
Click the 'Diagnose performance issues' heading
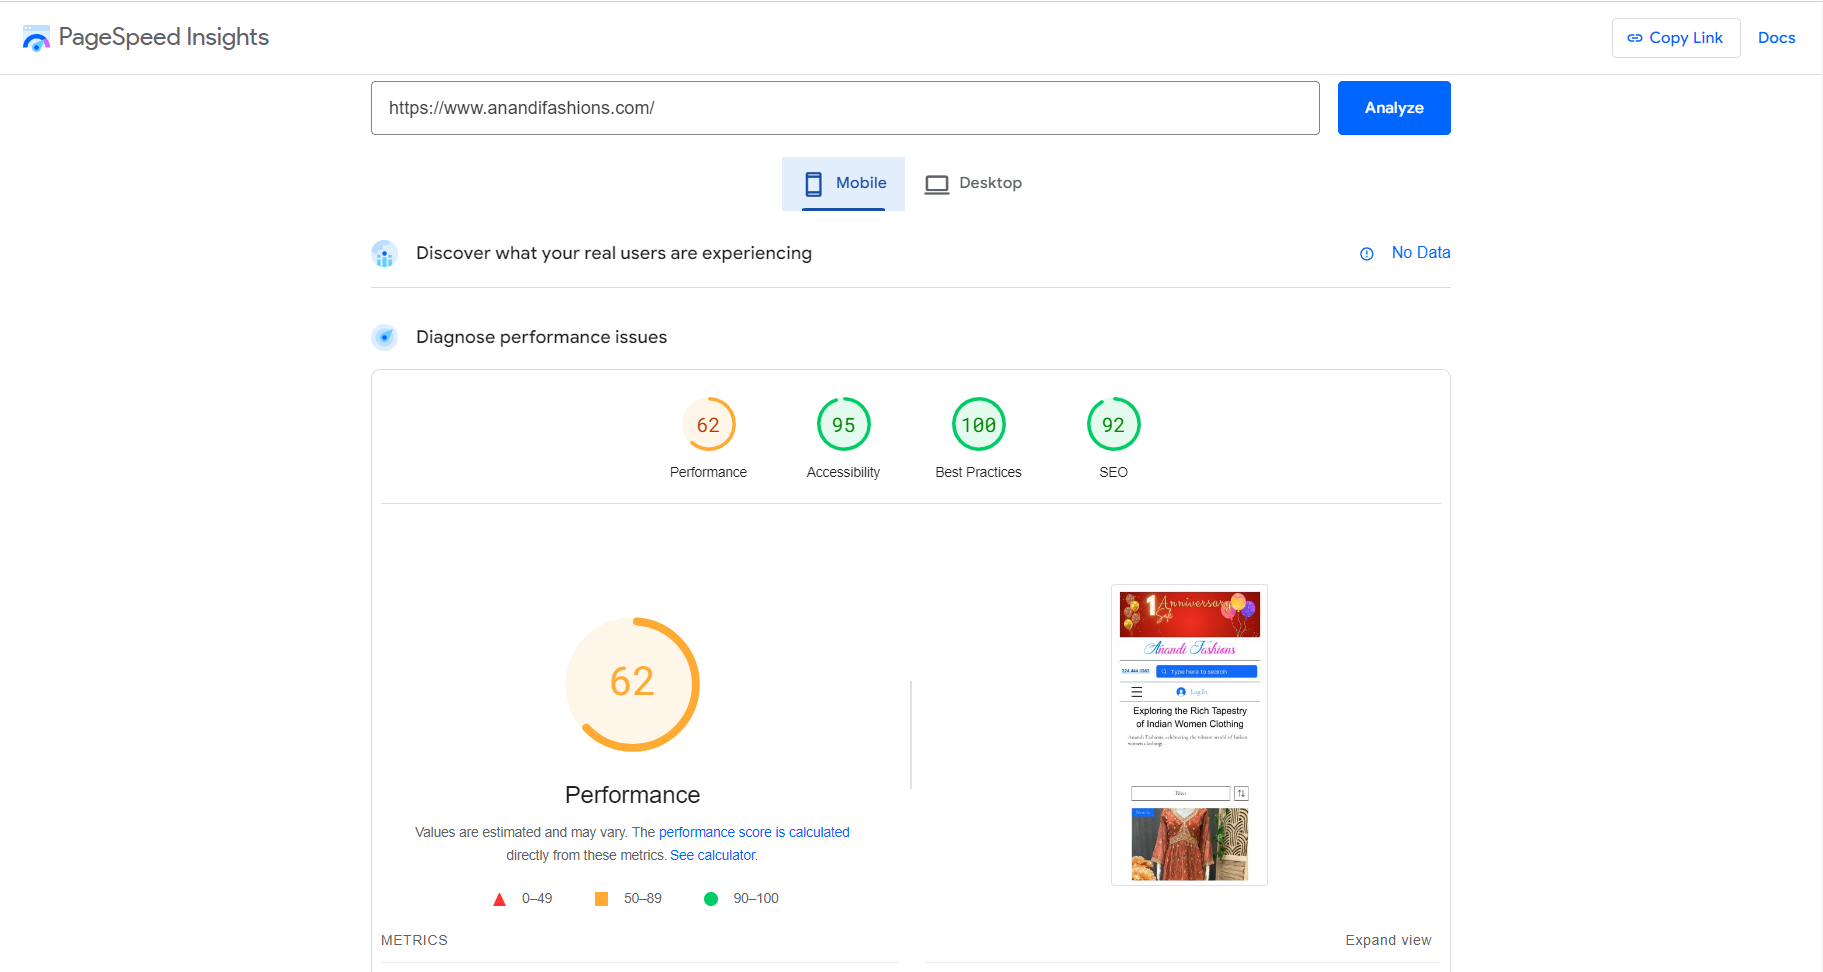541,337
